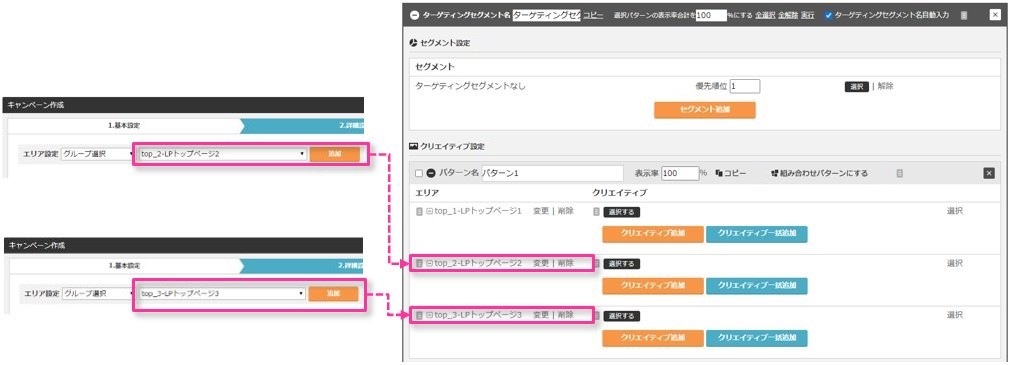Click 全選択 link in header
The image size is (1011, 365).
point(765,15)
